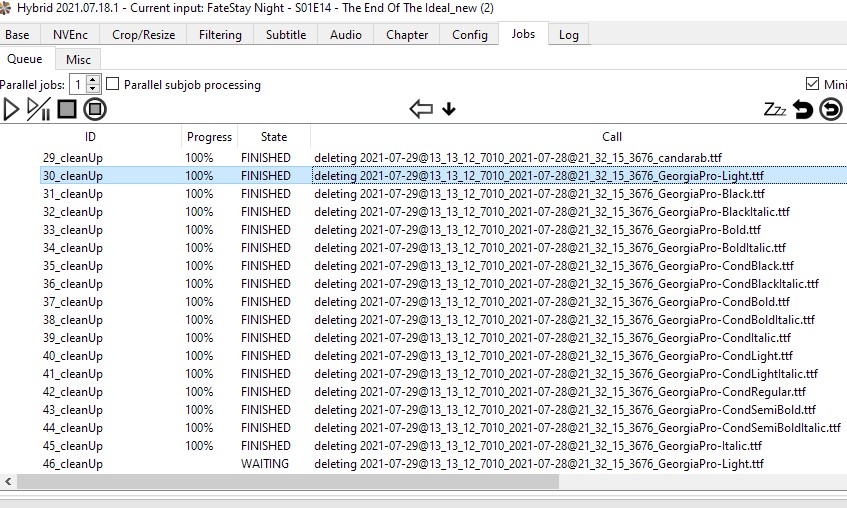This screenshot has height=508, width=847.
Task: Toggle the Mini checkbox
Action: (x=812, y=85)
